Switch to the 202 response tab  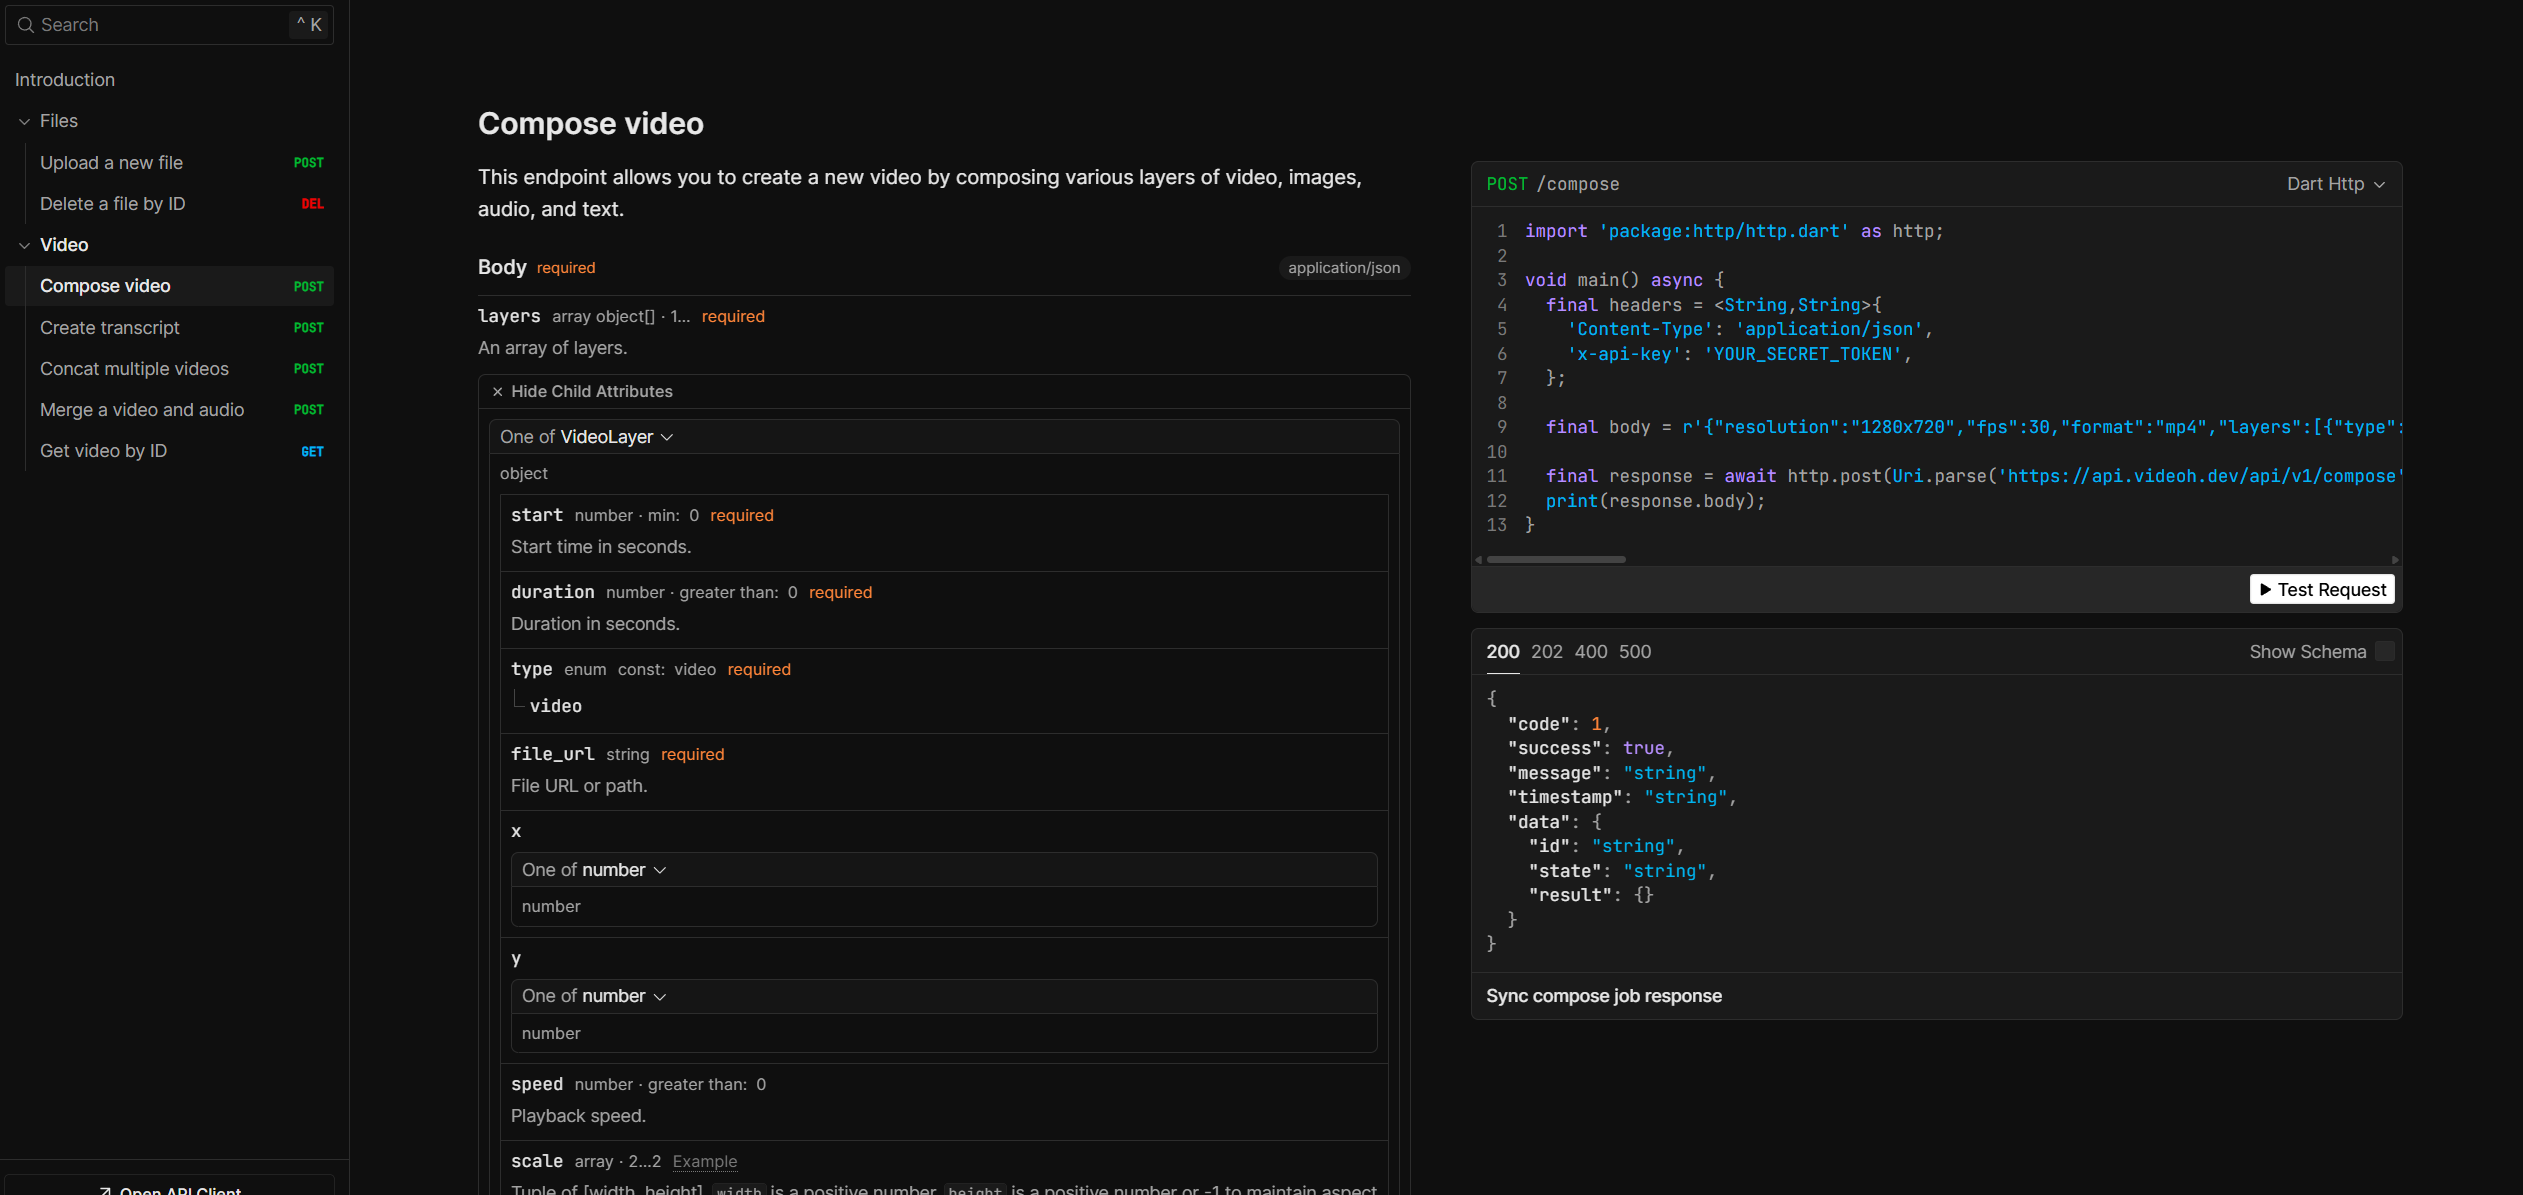1546,651
